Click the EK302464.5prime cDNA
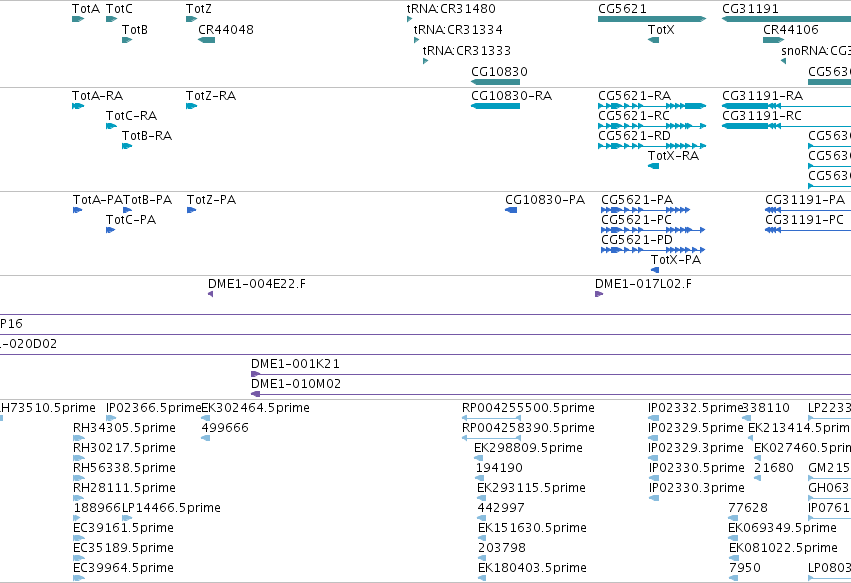851x583 pixels. 206,418
